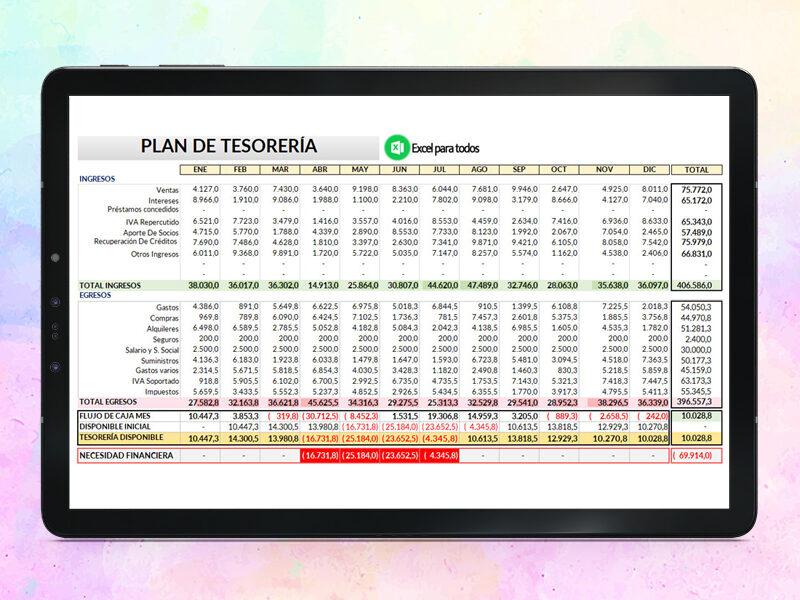Select January total ingresos 38.030,0
This screenshot has height=600, width=800.
click(204, 285)
